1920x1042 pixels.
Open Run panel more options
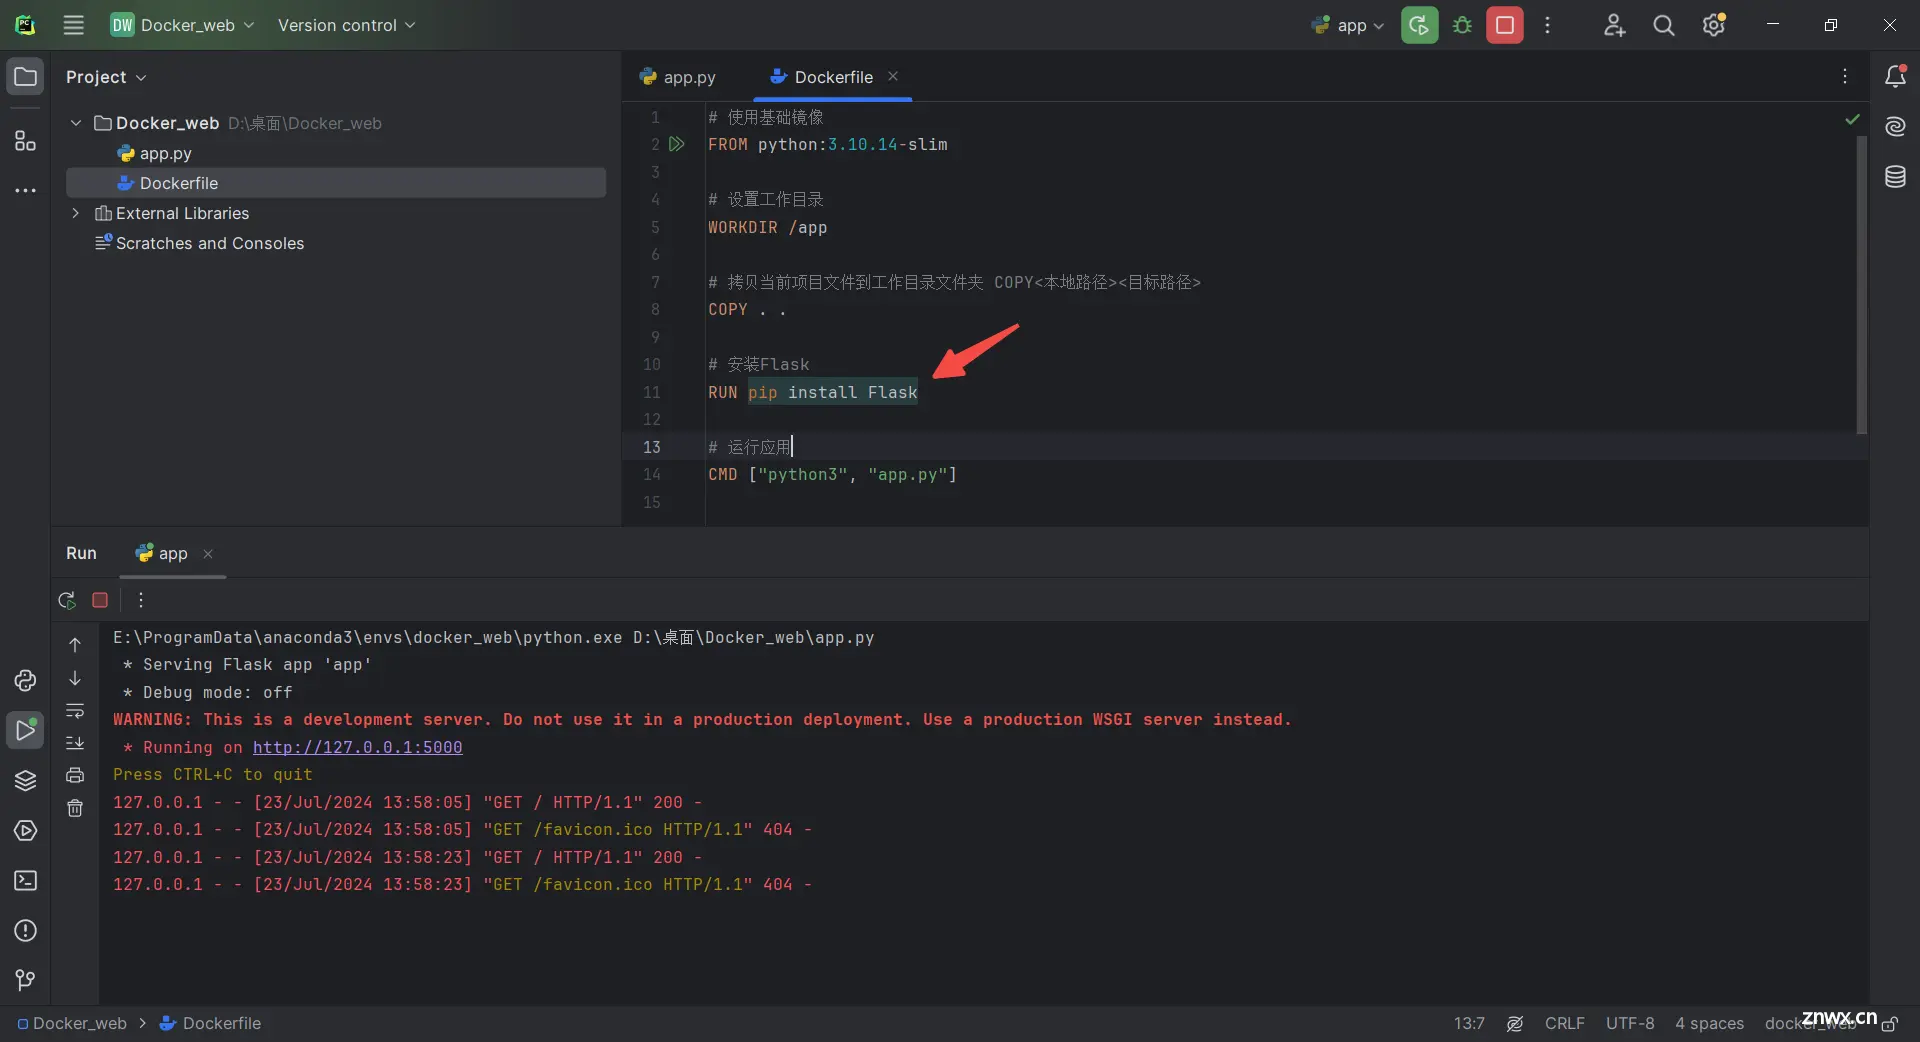(x=141, y=600)
